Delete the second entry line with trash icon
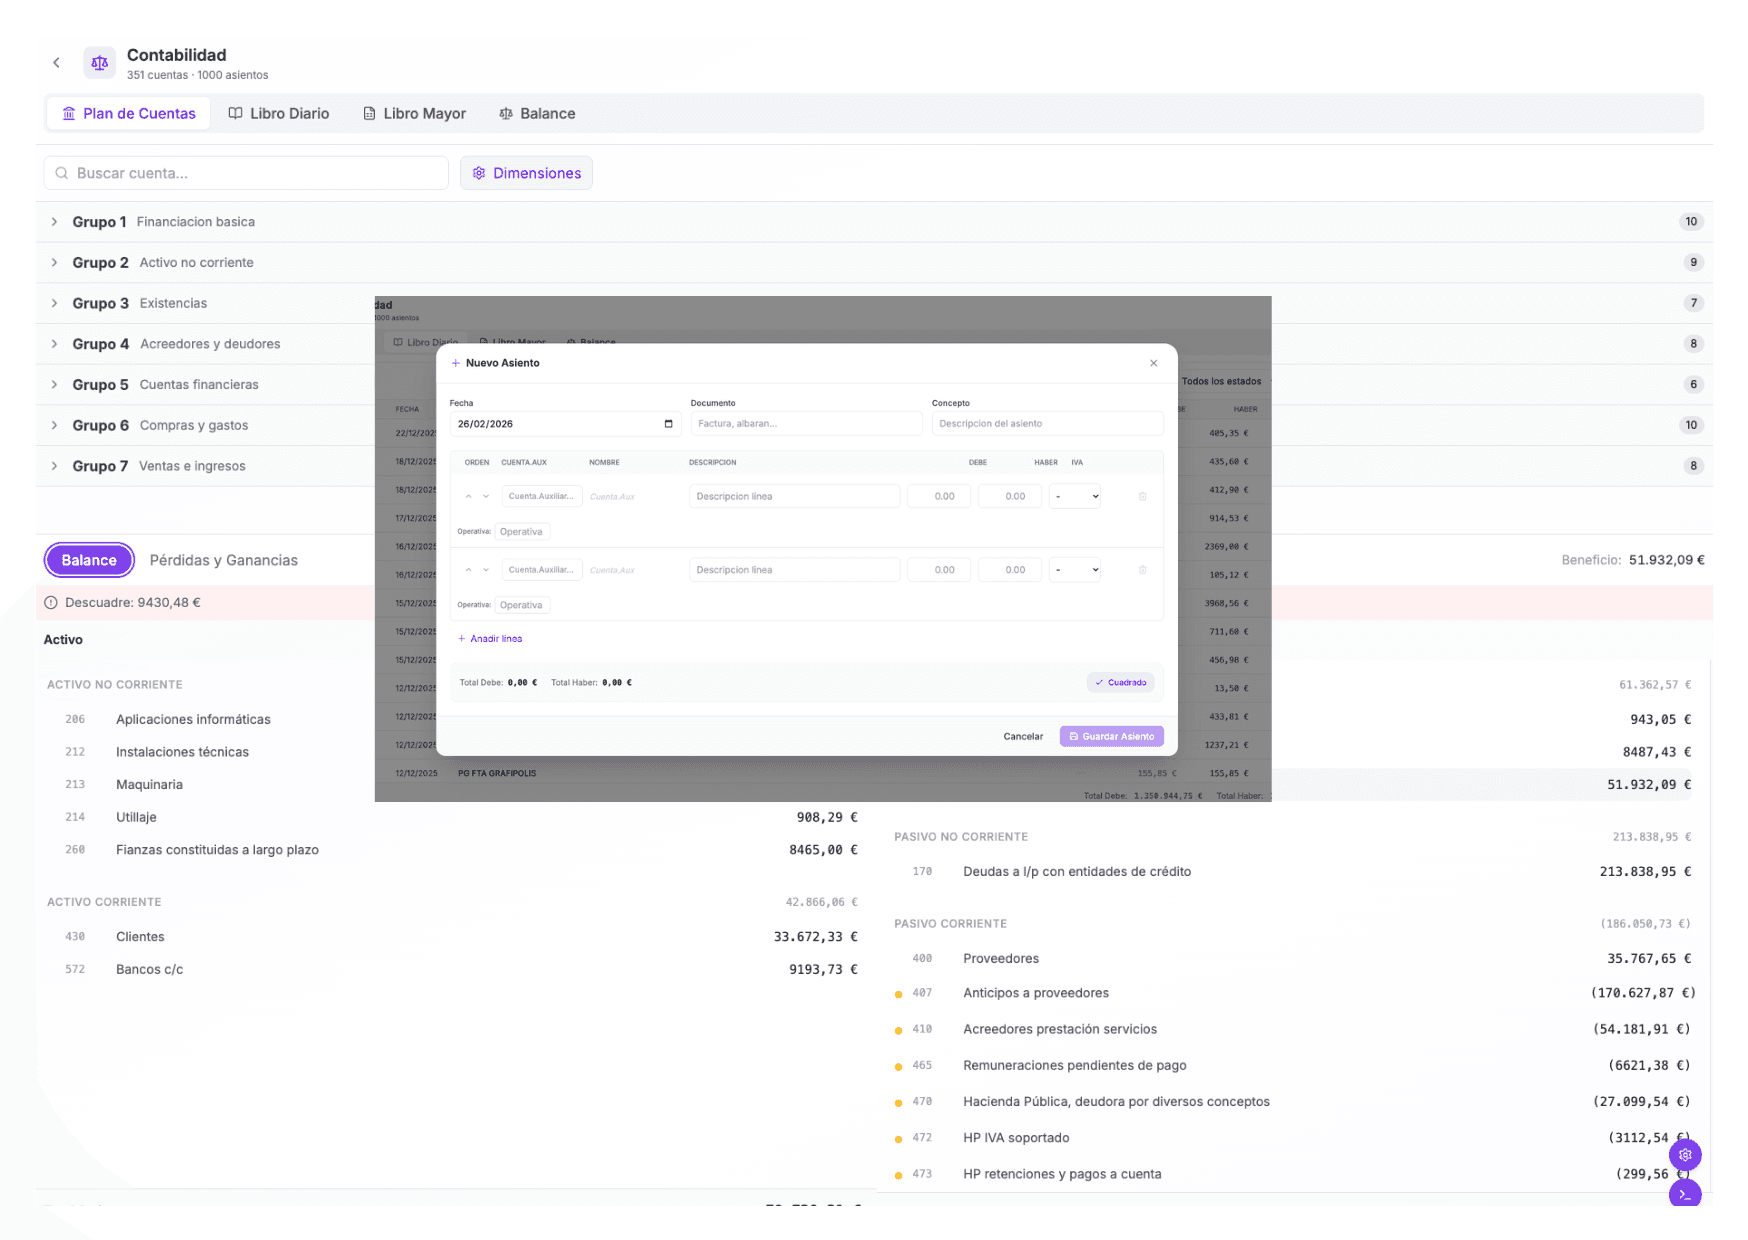1748x1240 pixels. click(x=1142, y=570)
